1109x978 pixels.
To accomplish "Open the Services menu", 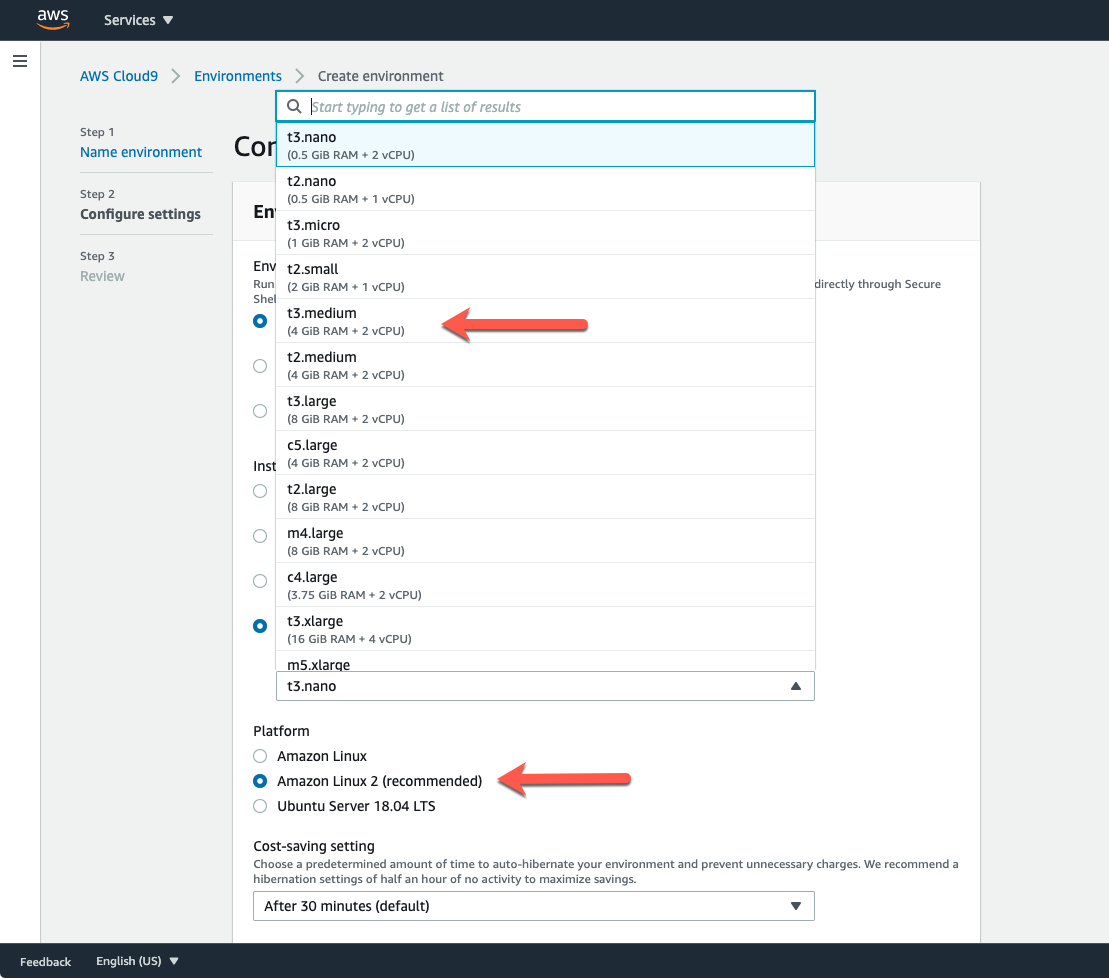I will (x=138, y=20).
